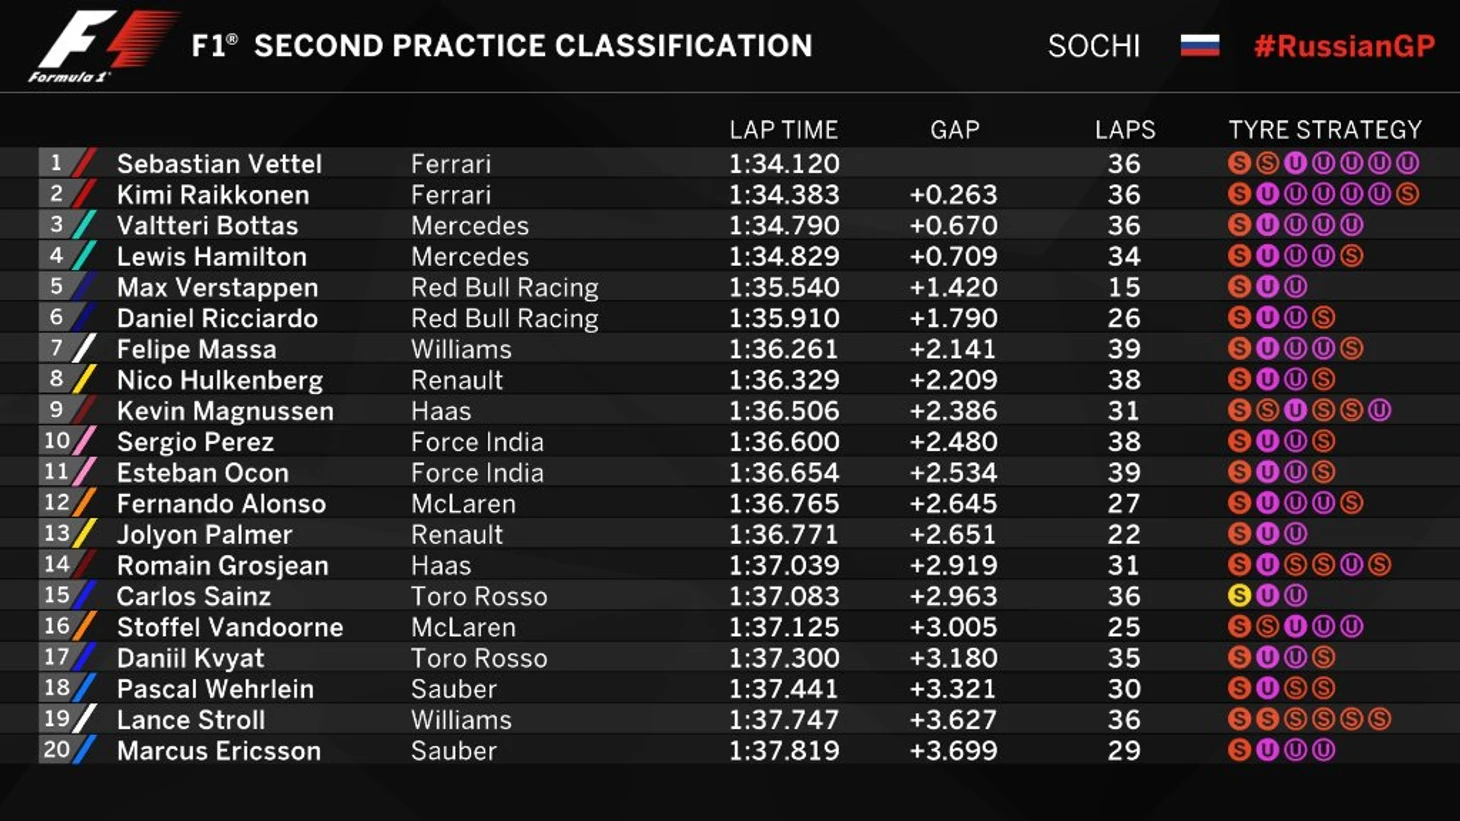
Task: Click the last tyre icon in Kimi Raikkonen row
Action: [1407, 194]
